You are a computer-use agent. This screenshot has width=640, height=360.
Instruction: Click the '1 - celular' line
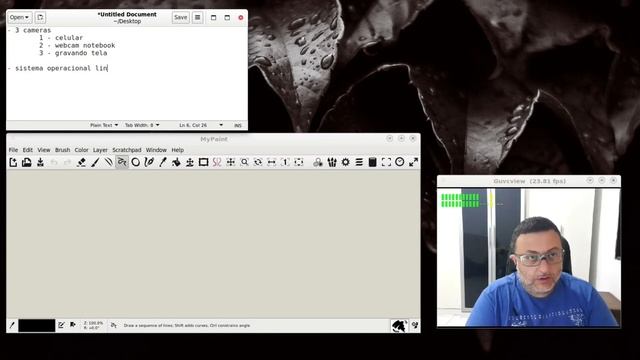(61, 38)
